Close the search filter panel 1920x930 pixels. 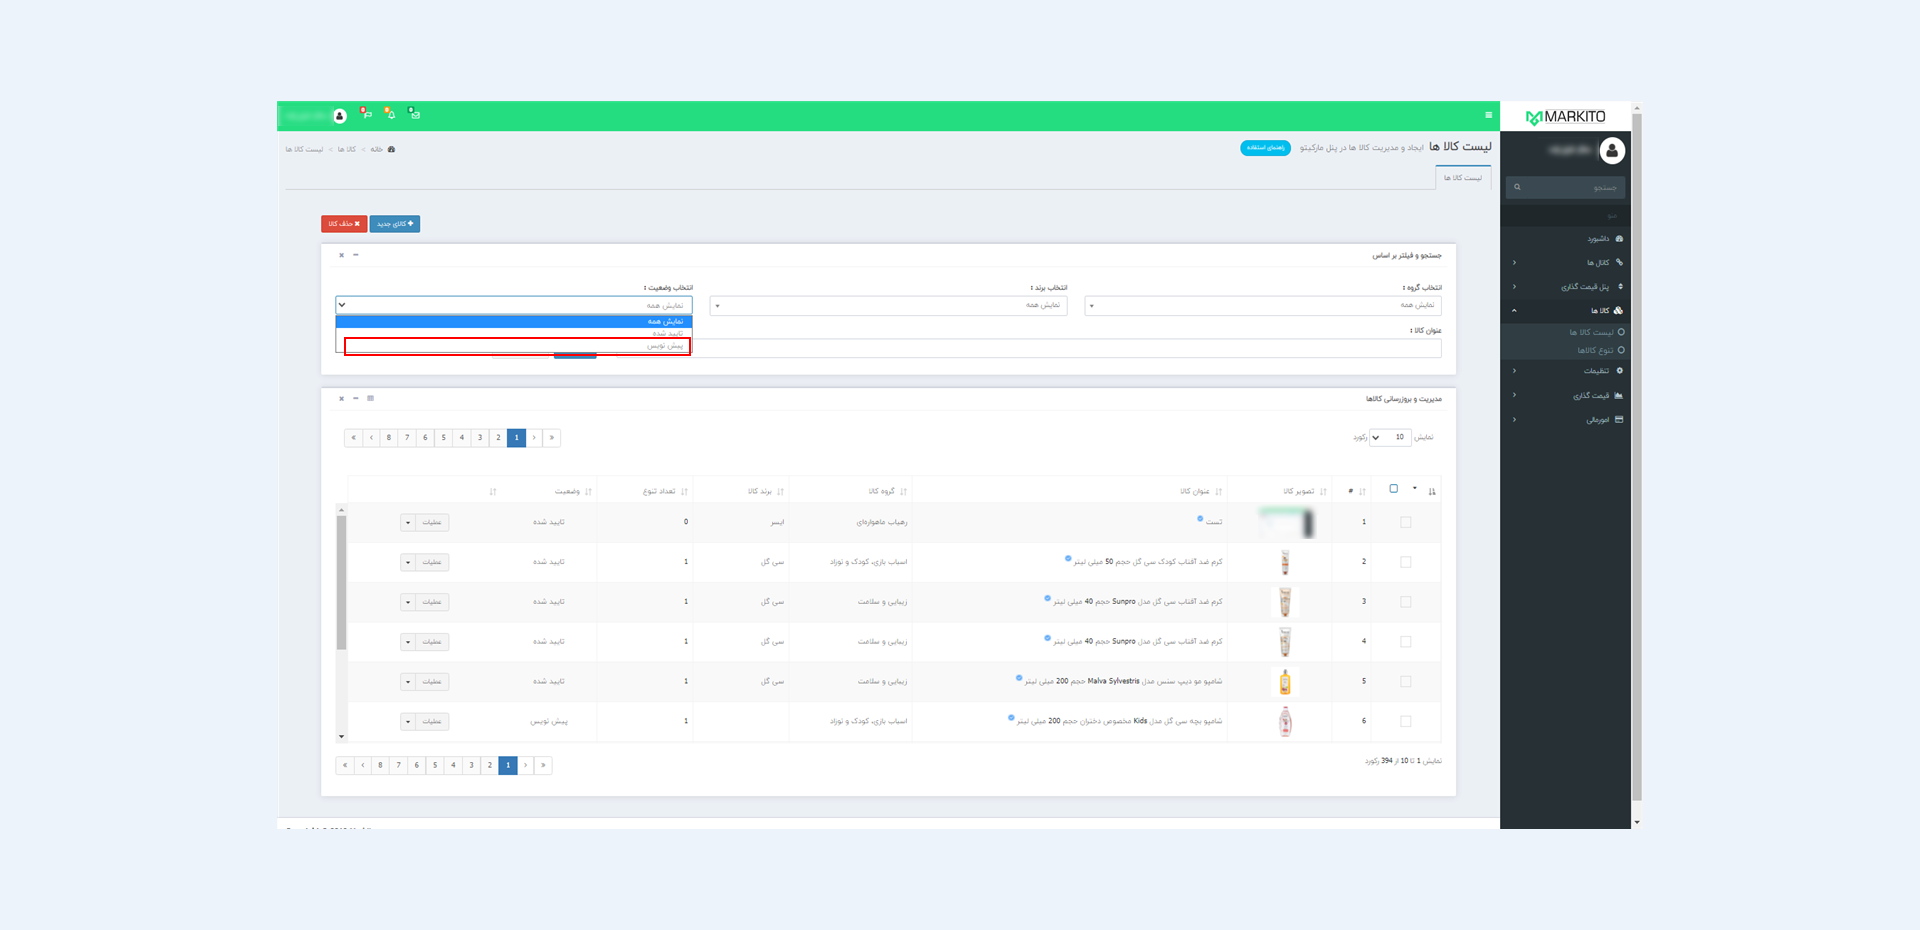click(341, 255)
